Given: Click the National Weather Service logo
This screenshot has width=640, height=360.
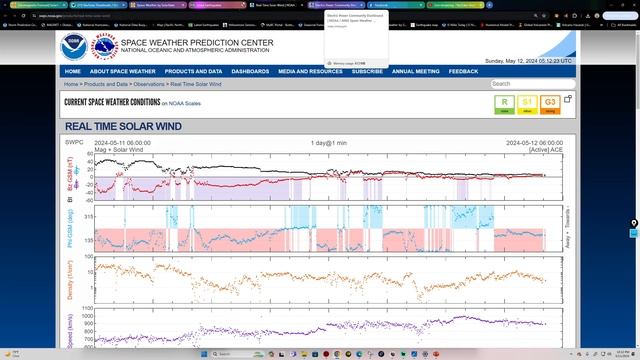Looking at the screenshot, I should coord(104,47).
